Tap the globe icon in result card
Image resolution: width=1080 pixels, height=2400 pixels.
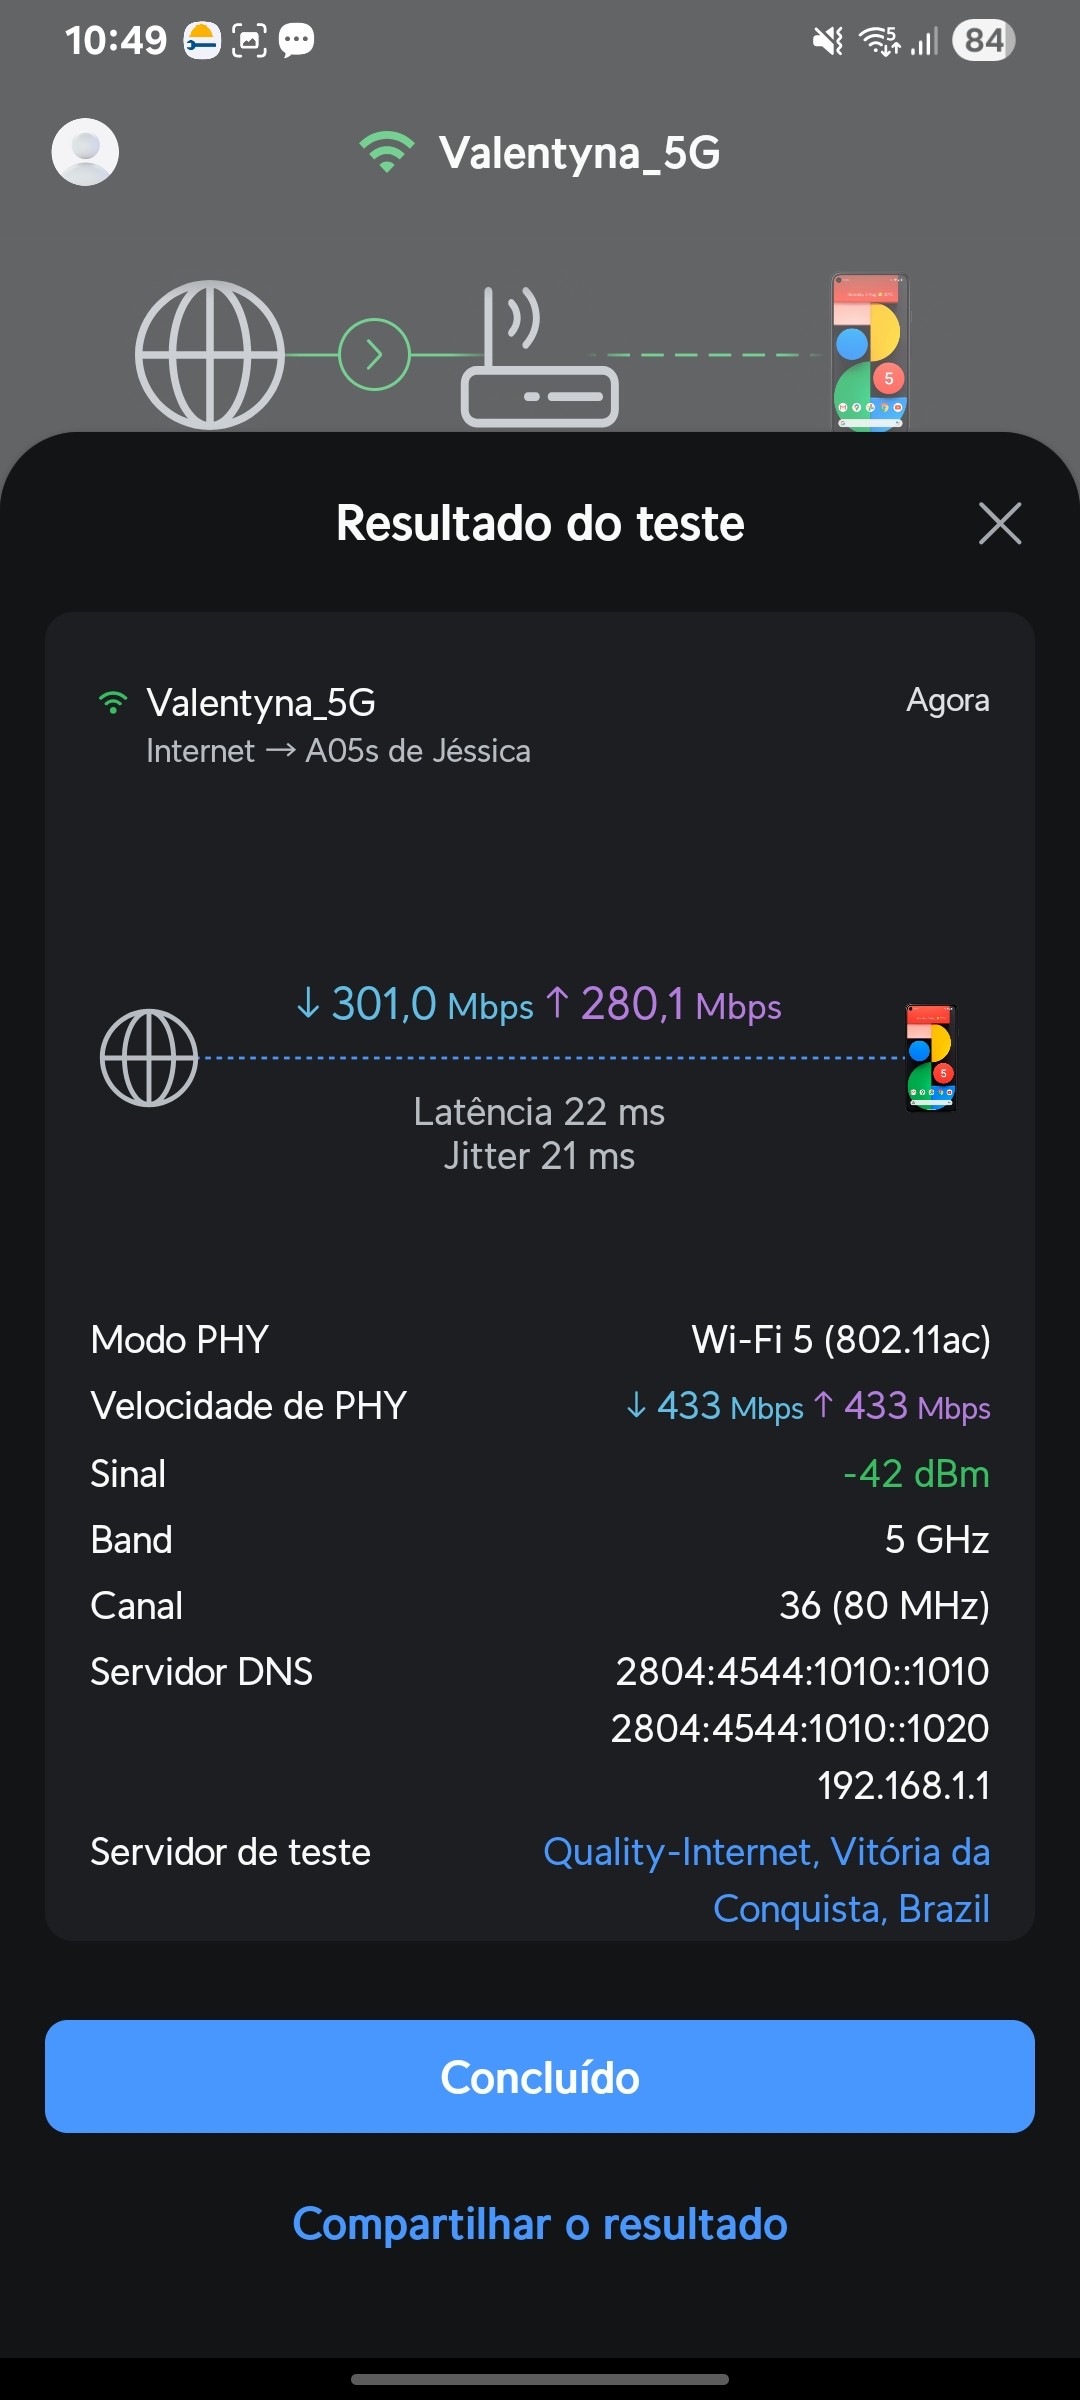(x=149, y=1058)
